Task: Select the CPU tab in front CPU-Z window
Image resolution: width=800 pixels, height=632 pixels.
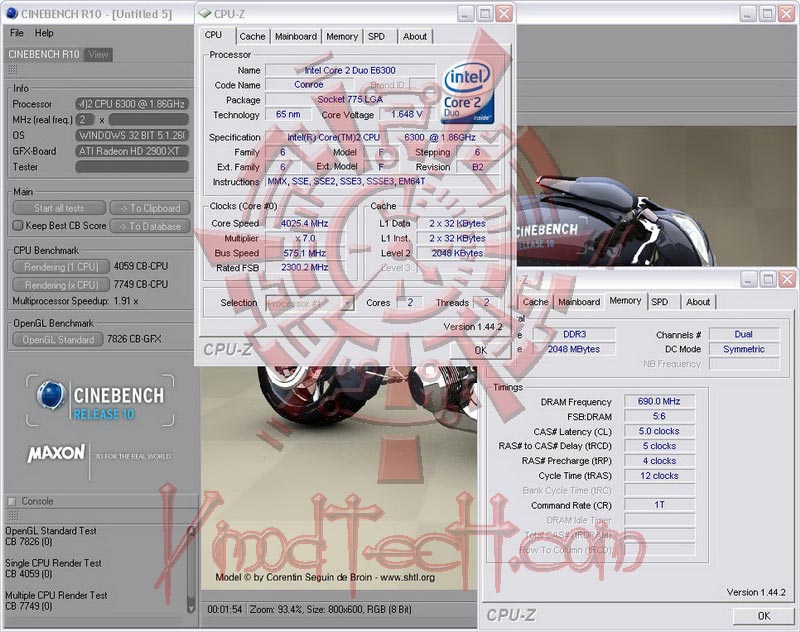Action: [x=213, y=35]
